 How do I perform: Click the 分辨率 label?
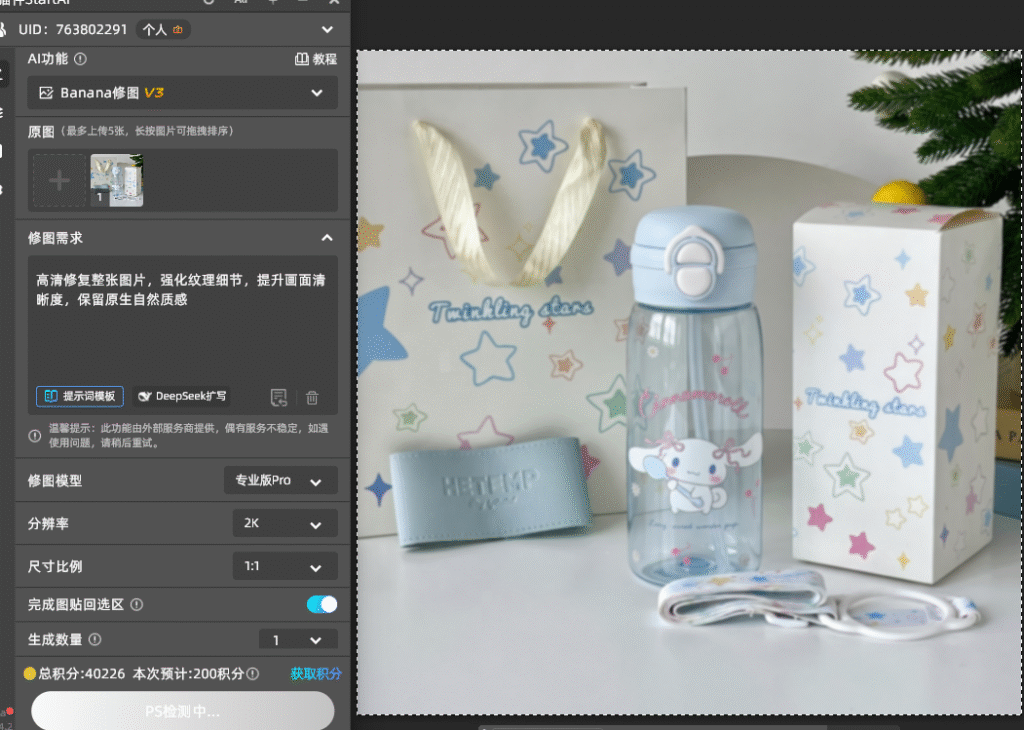click(x=48, y=523)
